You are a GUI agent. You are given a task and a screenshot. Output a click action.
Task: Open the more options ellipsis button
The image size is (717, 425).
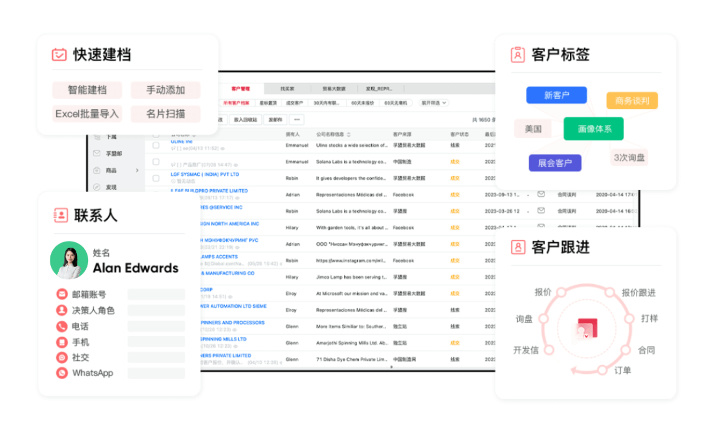click(x=296, y=119)
